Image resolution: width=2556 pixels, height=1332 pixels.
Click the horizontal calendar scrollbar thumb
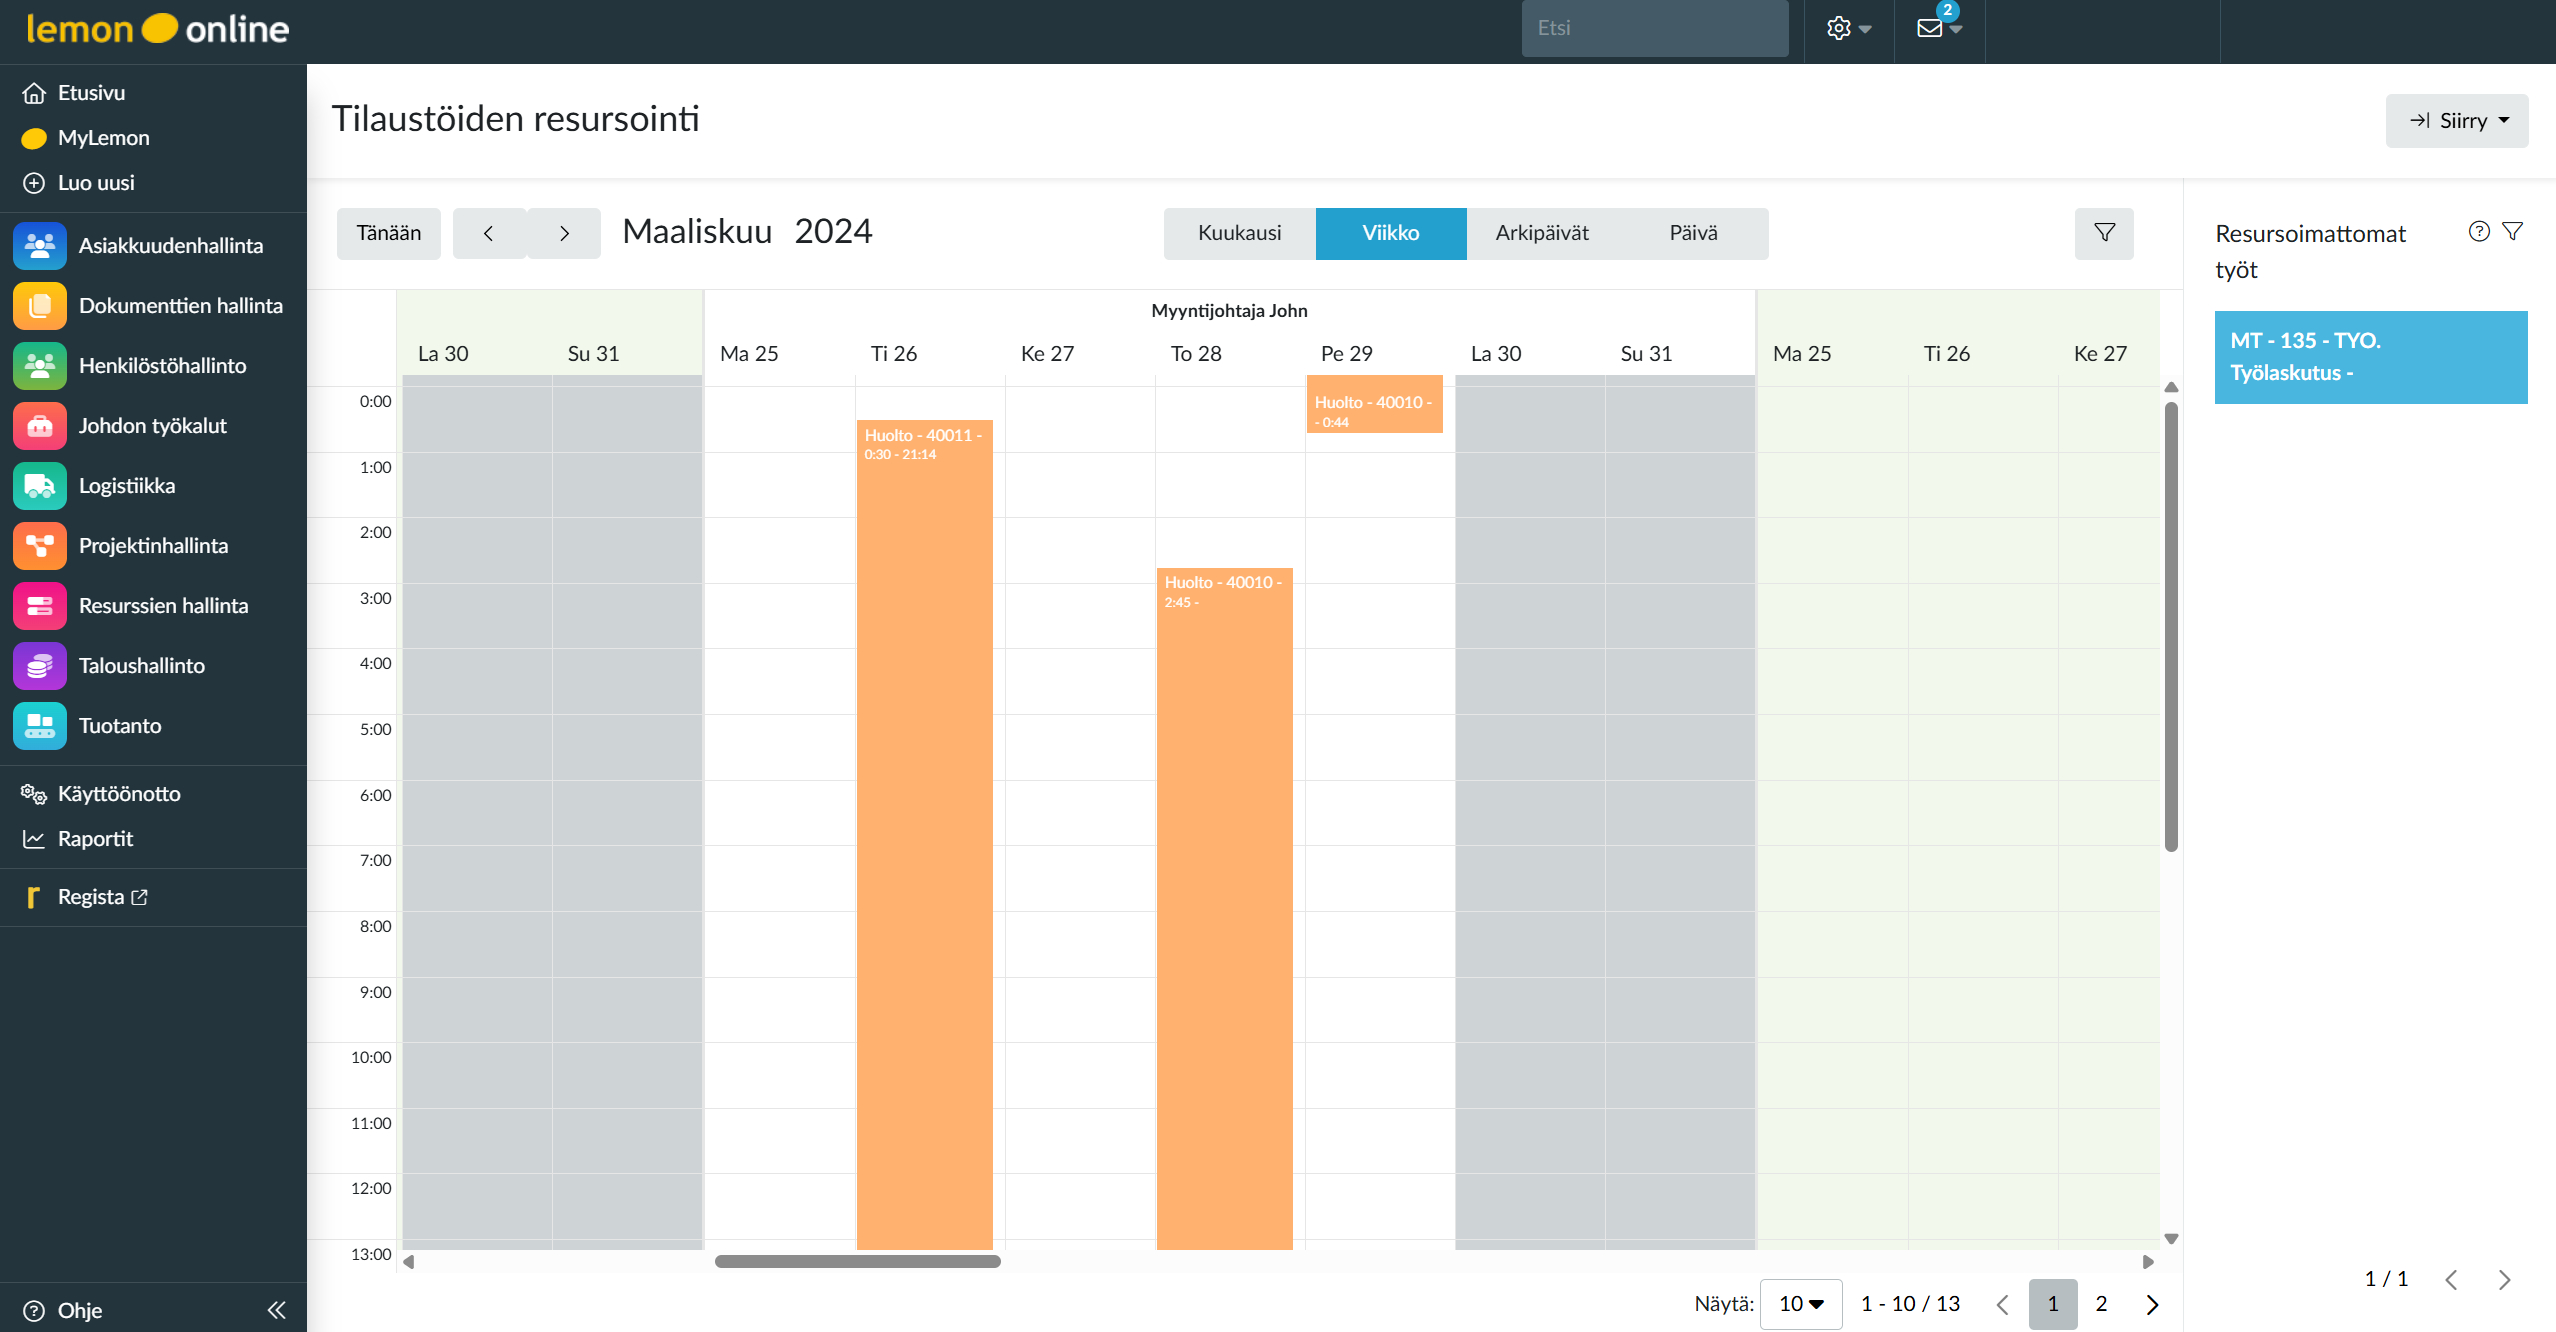[x=857, y=1262]
